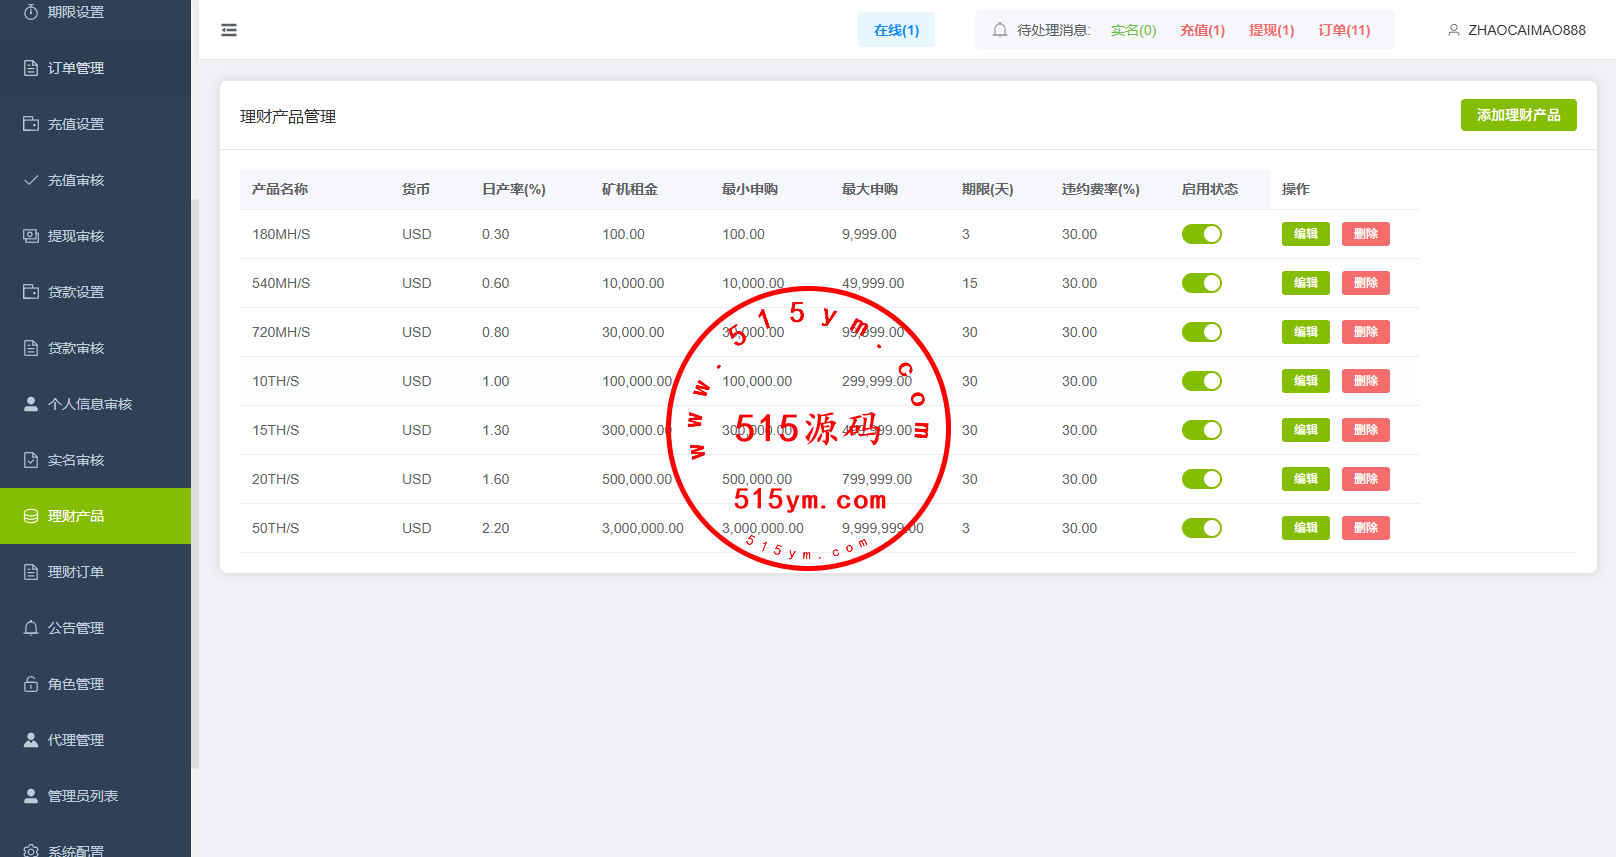
Task: Click the bell icon for 公告管理
Action: pyautogui.click(x=31, y=628)
